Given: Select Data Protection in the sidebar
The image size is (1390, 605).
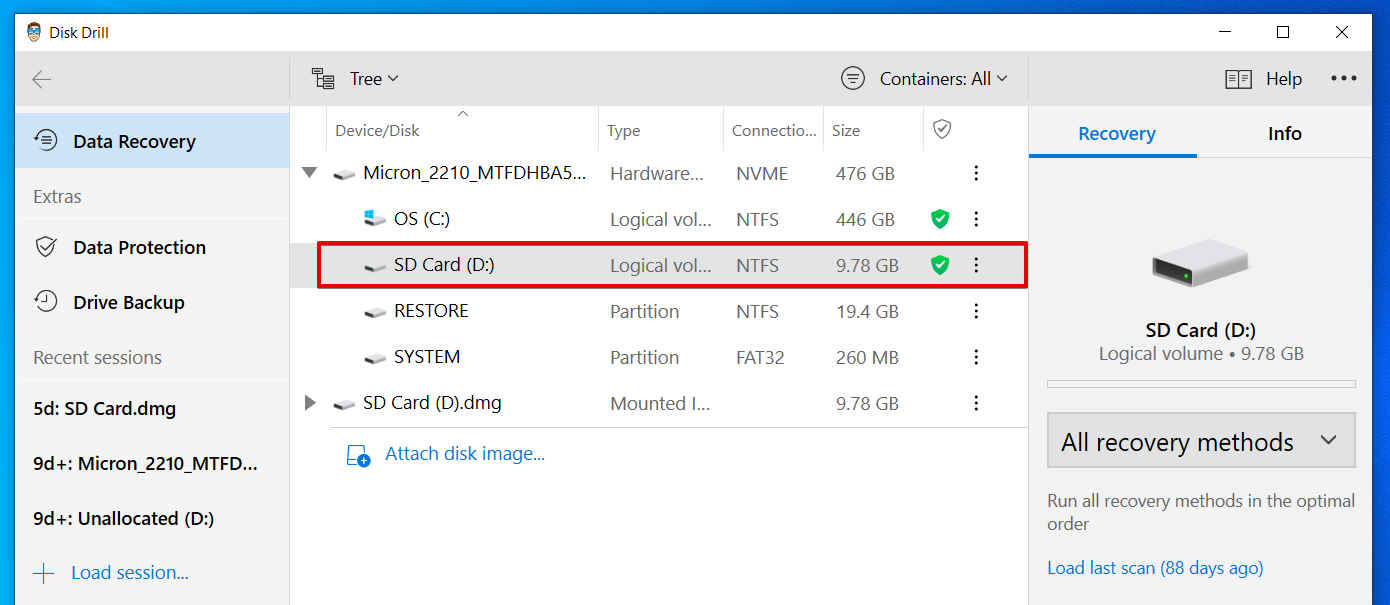Looking at the screenshot, I should coord(152,247).
